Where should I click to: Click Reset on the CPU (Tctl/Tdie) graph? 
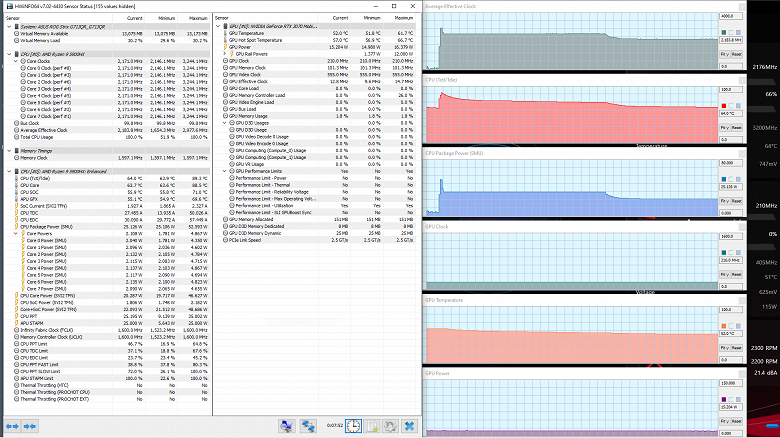point(736,127)
